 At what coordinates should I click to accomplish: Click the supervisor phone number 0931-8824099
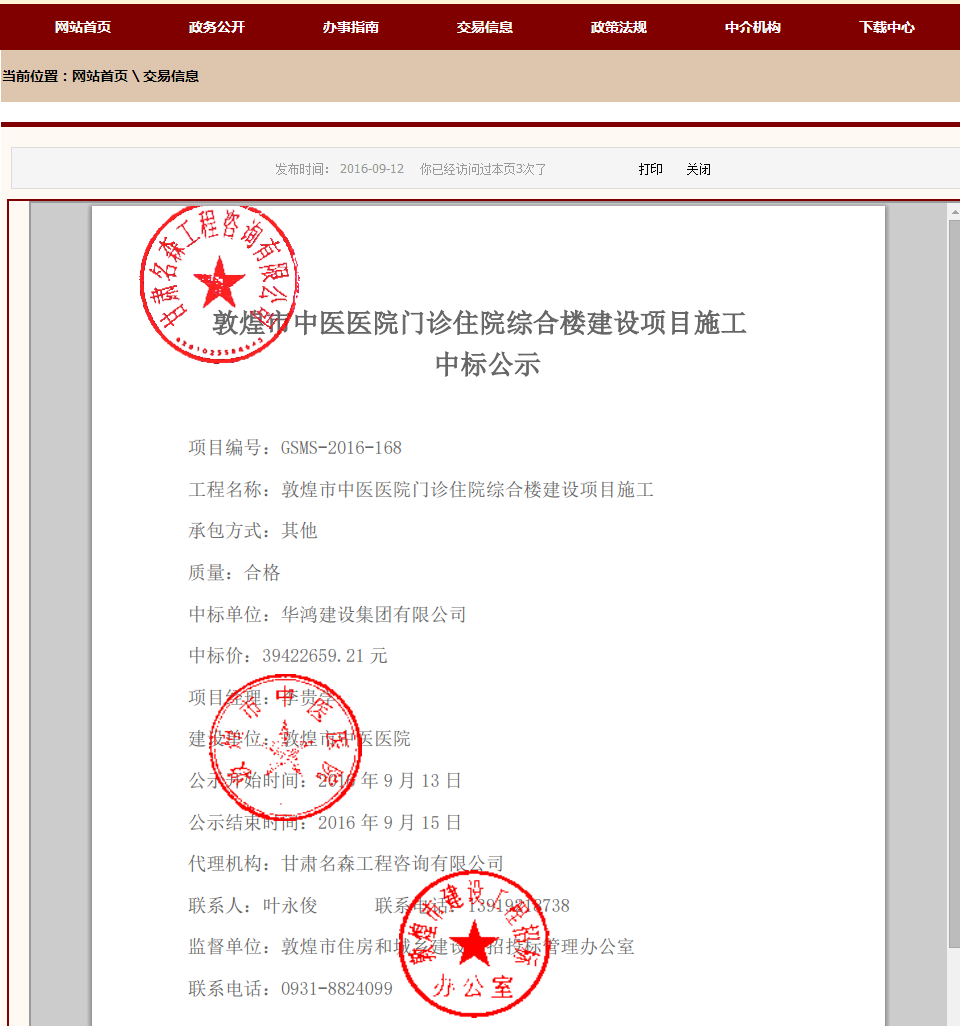336,989
